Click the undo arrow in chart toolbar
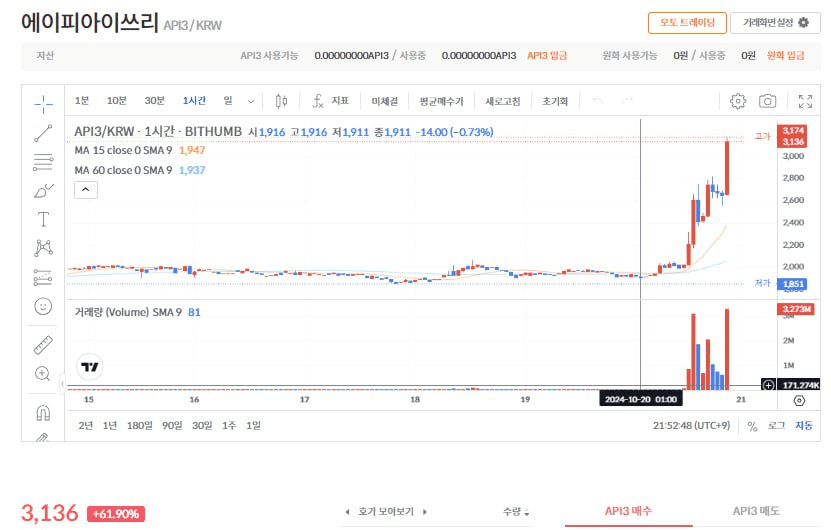Screen dimensions: 831x530 pyautogui.click(x=598, y=101)
